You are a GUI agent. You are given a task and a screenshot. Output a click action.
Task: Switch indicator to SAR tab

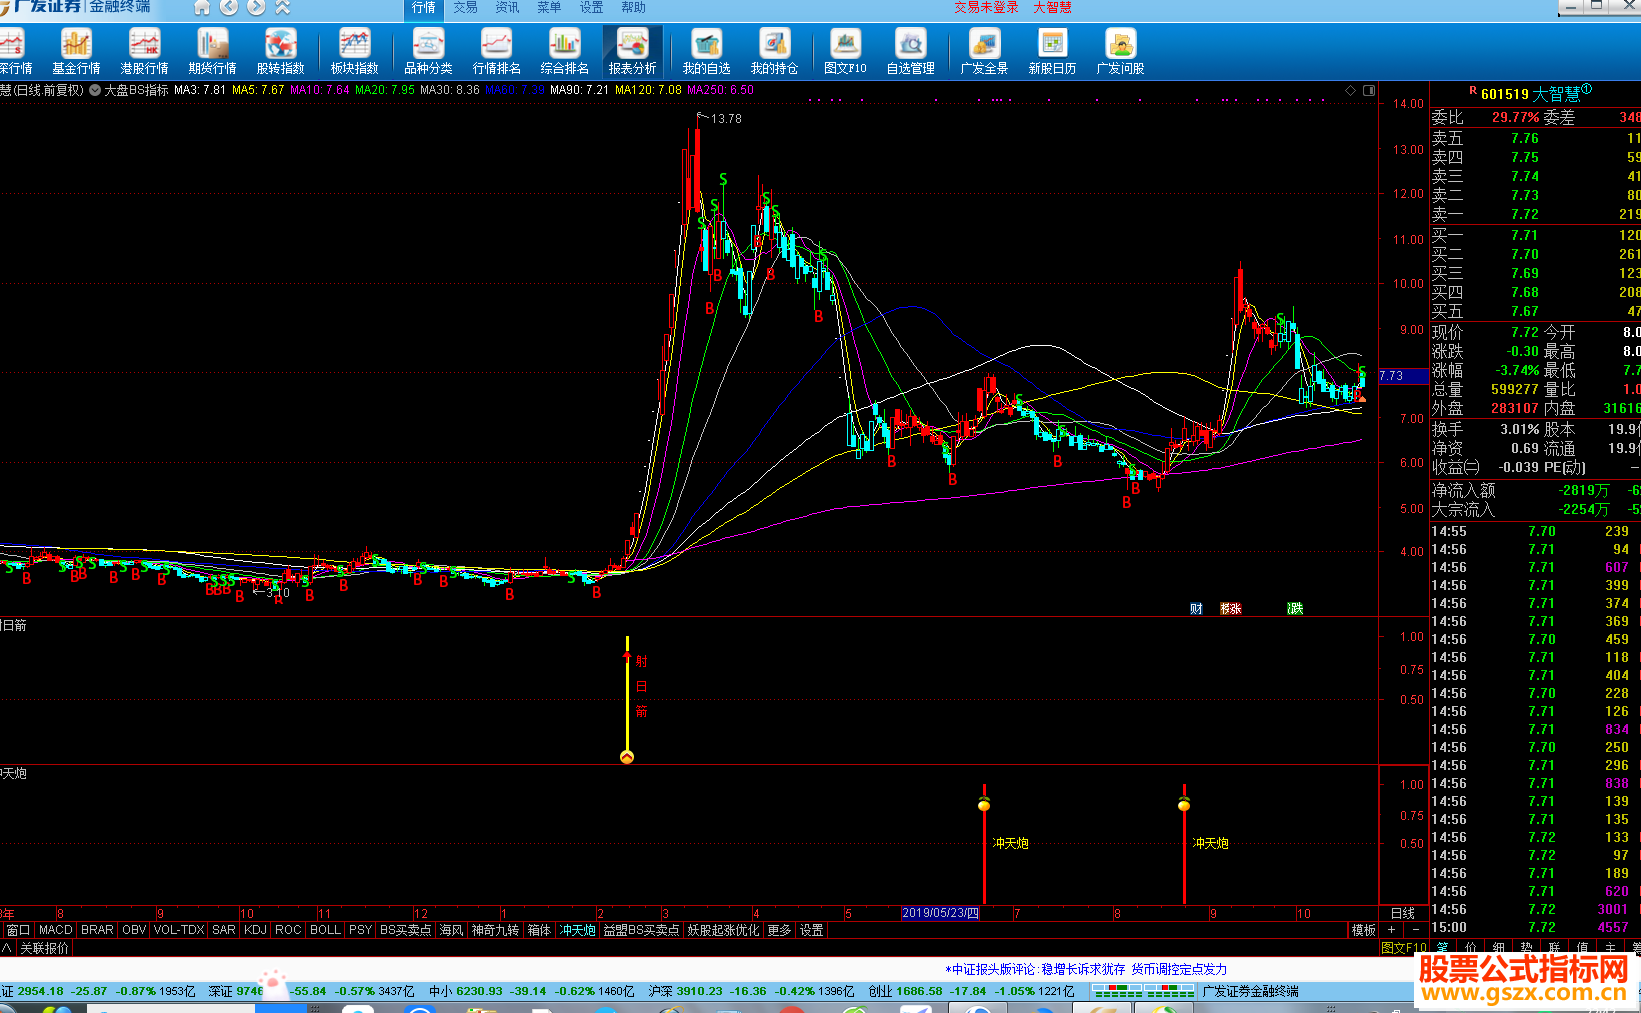pyautogui.click(x=224, y=930)
